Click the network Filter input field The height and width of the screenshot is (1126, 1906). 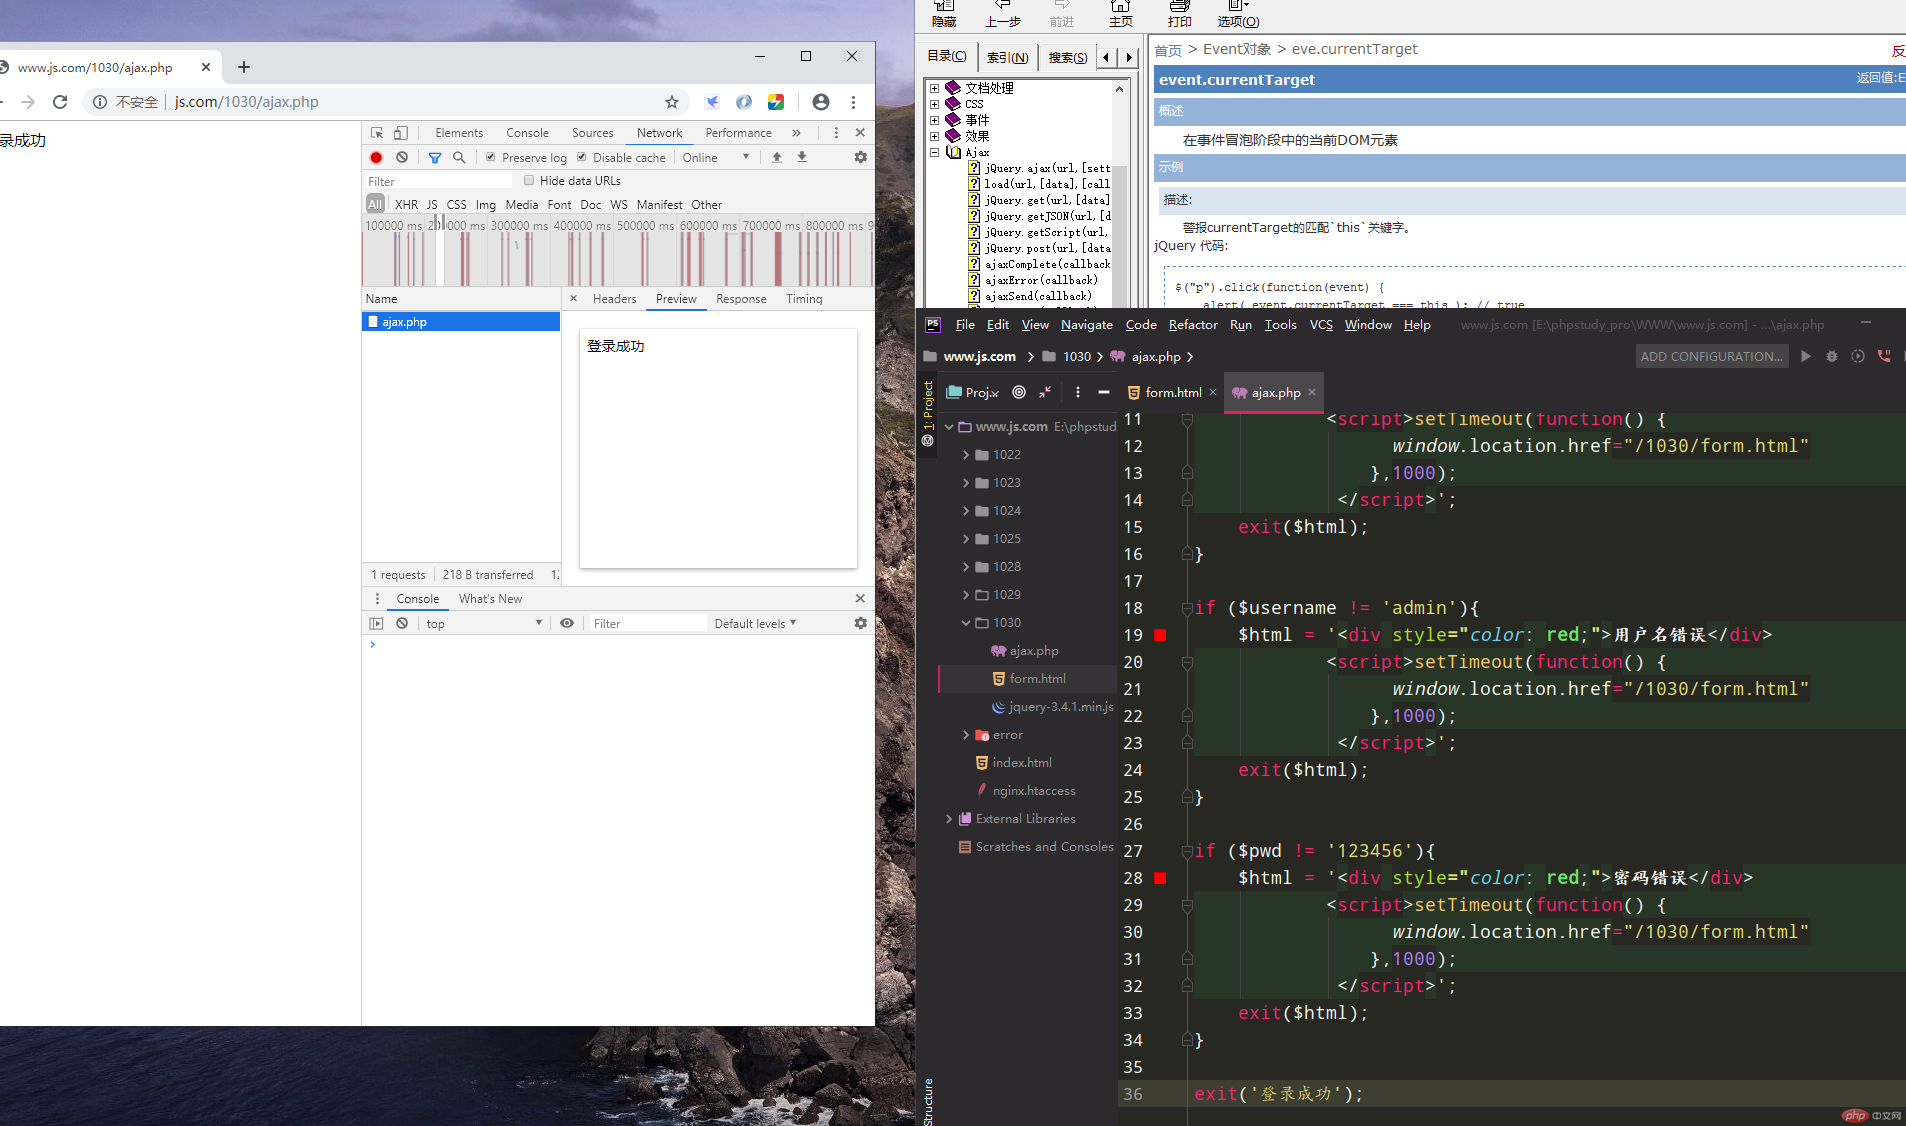pyautogui.click(x=438, y=181)
